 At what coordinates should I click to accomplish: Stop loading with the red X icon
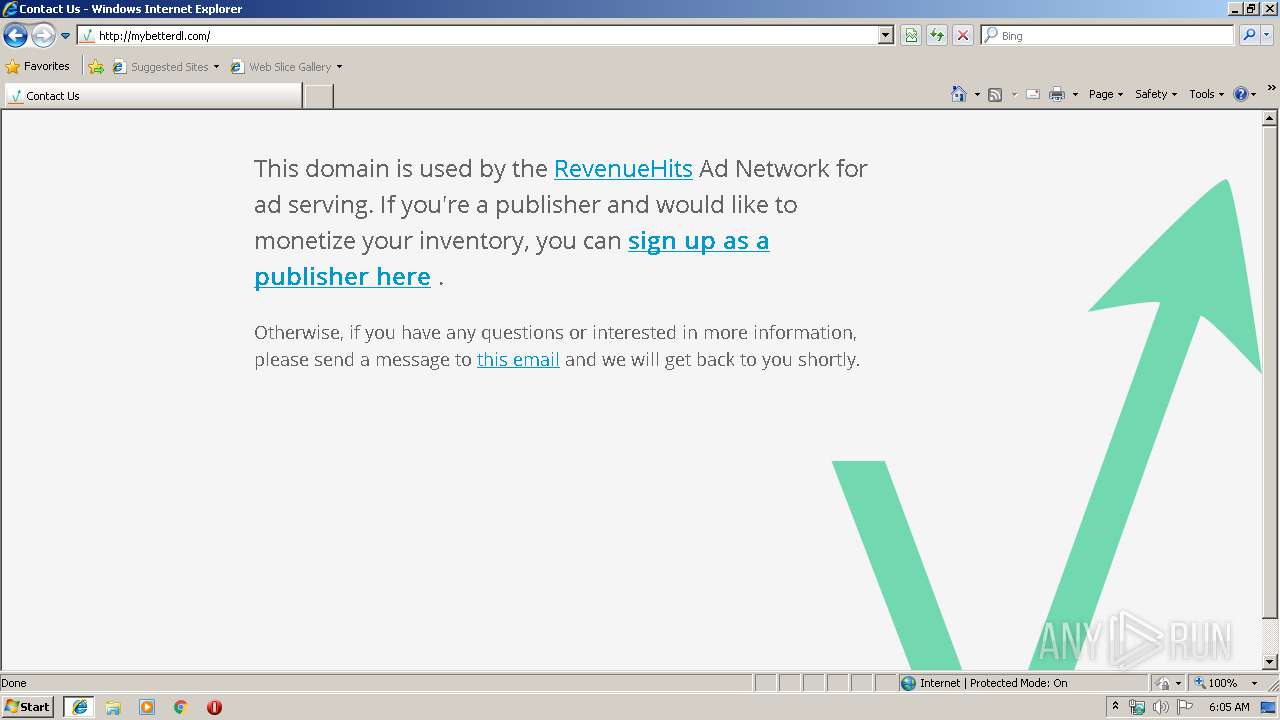tap(963, 36)
